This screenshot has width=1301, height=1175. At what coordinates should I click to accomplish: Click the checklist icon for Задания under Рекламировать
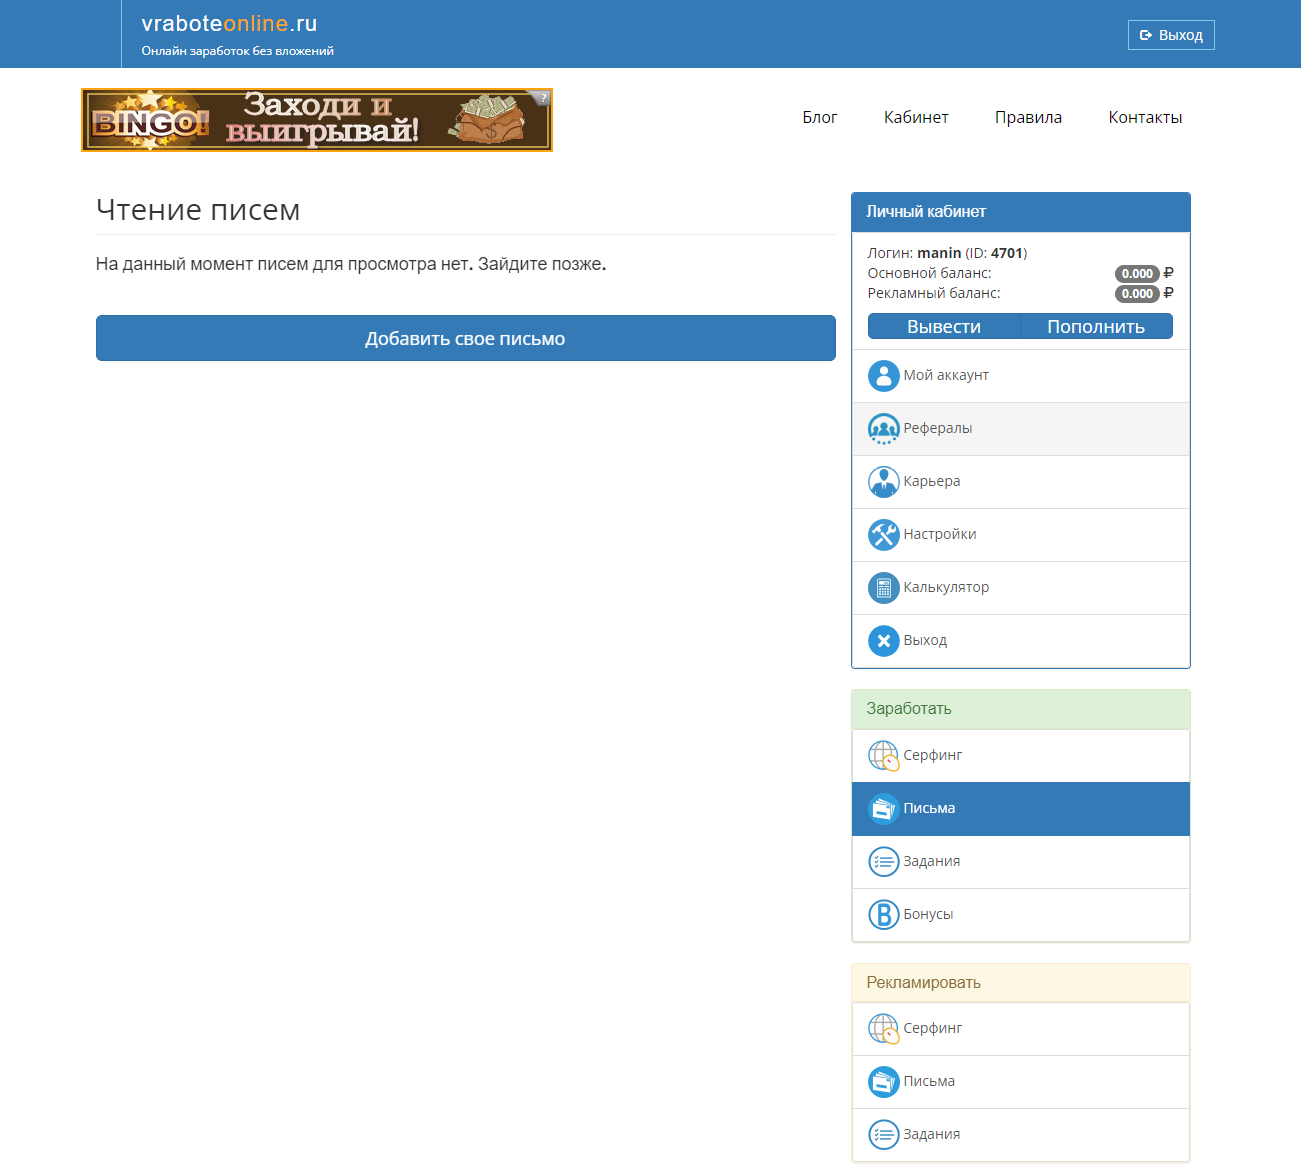tap(883, 1134)
